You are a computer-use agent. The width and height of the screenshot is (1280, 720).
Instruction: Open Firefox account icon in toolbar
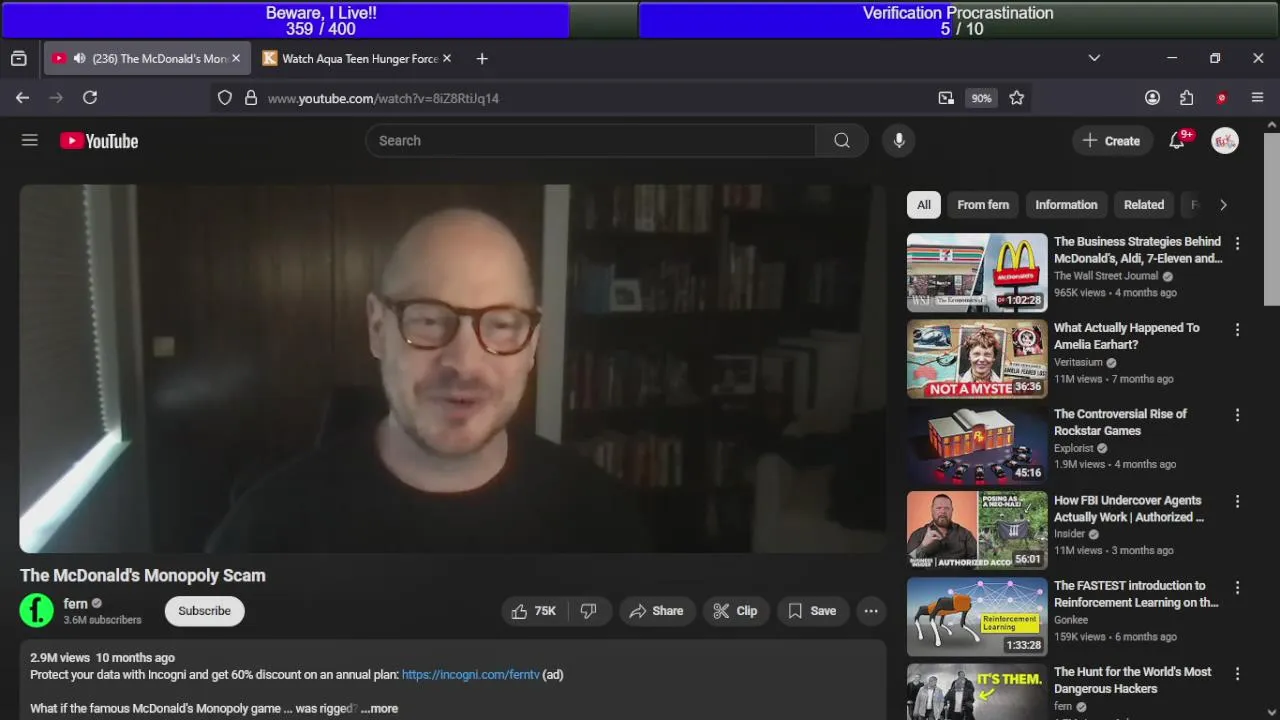(x=1153, y=98)
